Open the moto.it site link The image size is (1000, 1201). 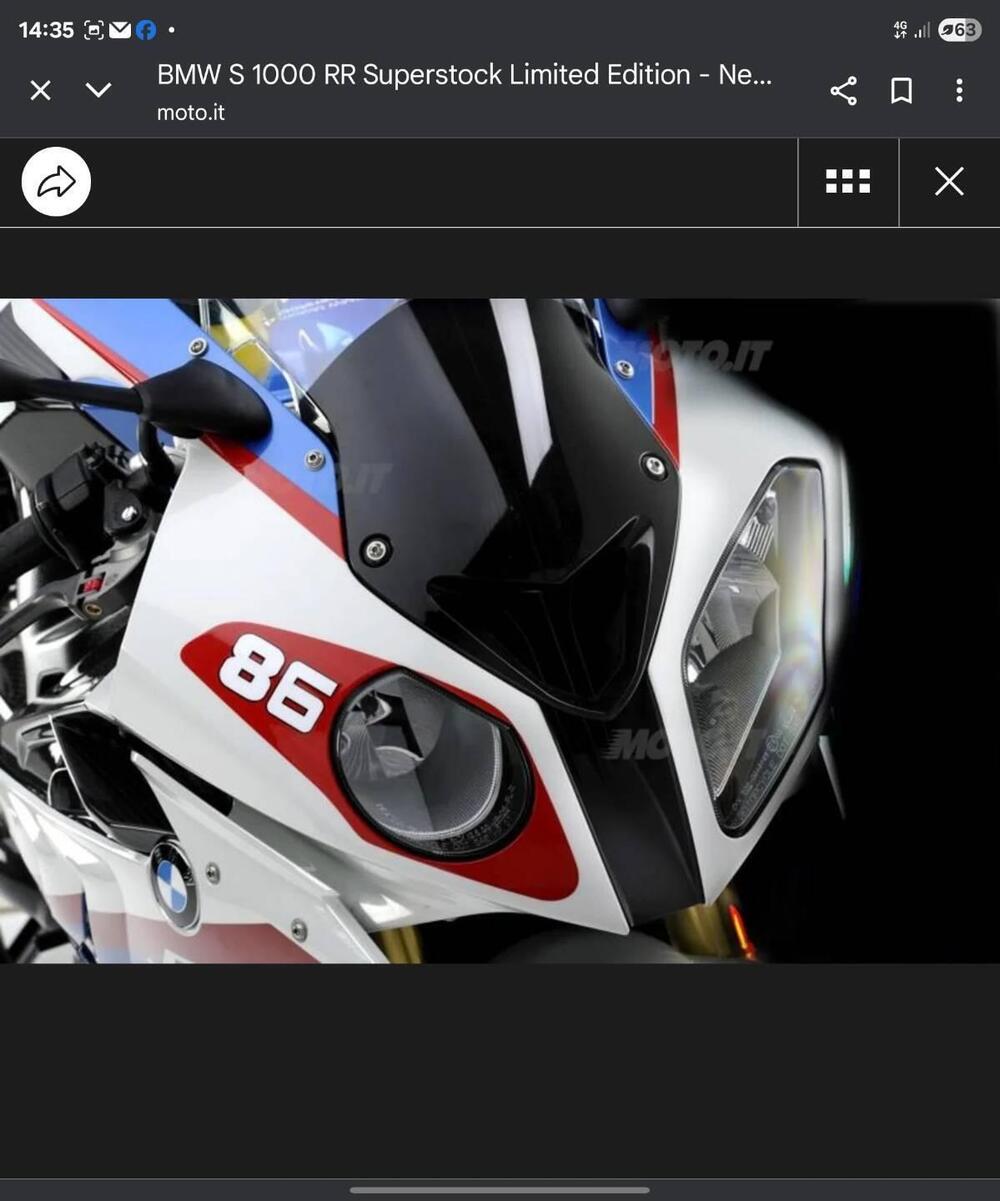point(190,112)
